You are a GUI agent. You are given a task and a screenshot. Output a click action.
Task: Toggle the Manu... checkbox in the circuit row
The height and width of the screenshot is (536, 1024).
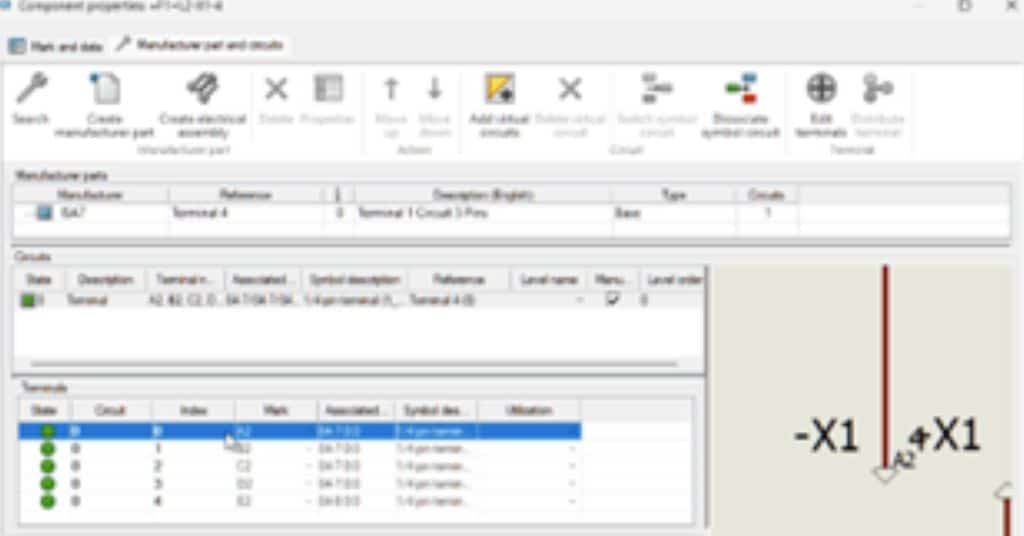[x=612, y=299]
